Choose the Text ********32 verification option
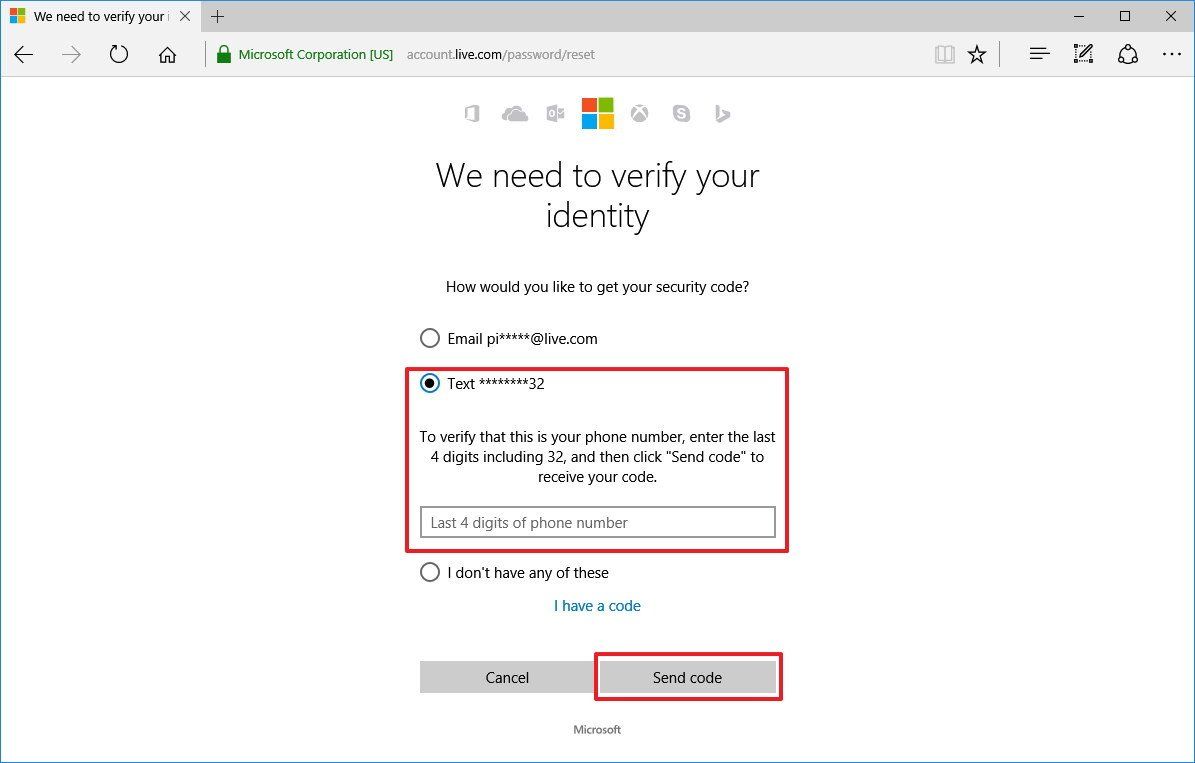This screenshot has width=1195, height=763. [x=430, y=383]
